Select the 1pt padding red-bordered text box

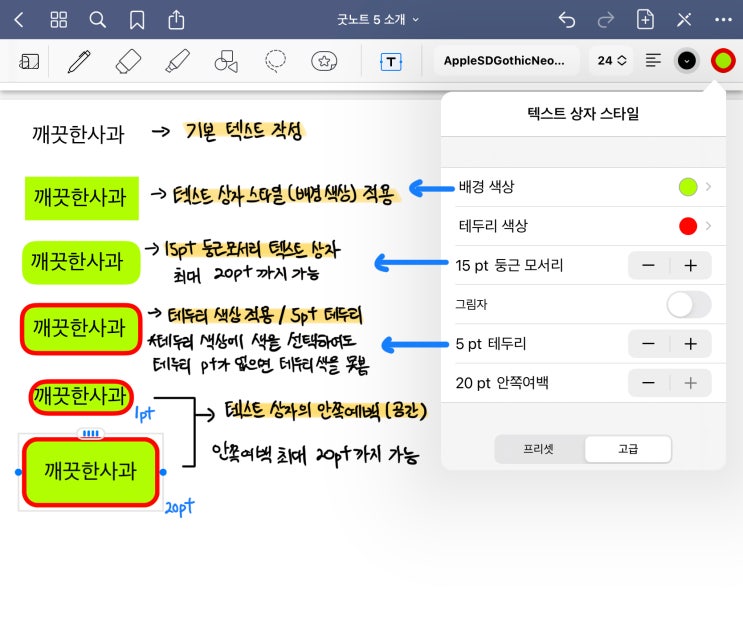[x=81, y=397]
